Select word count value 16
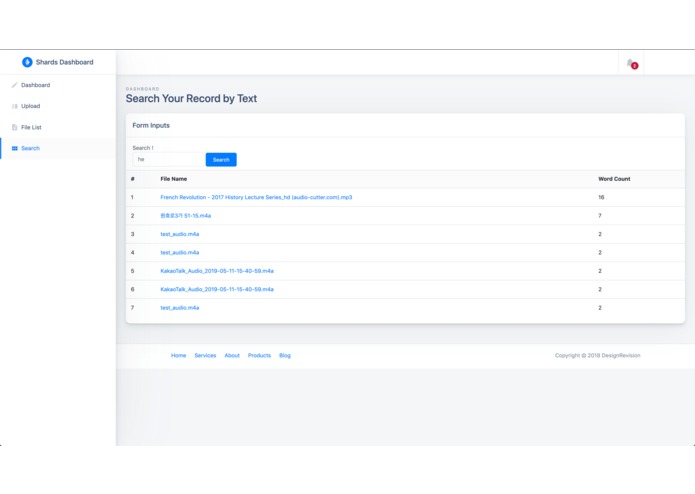Image resolution: width=695 pixels, height=494 pixels. point(601,197)
